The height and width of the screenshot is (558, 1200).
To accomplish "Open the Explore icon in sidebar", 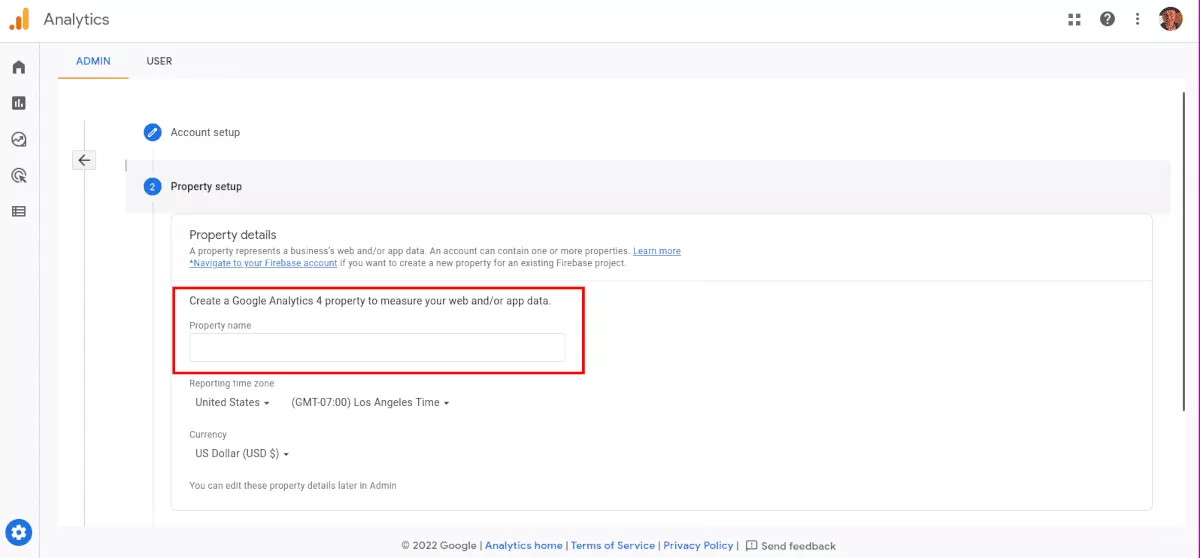I will click(19, 139).
